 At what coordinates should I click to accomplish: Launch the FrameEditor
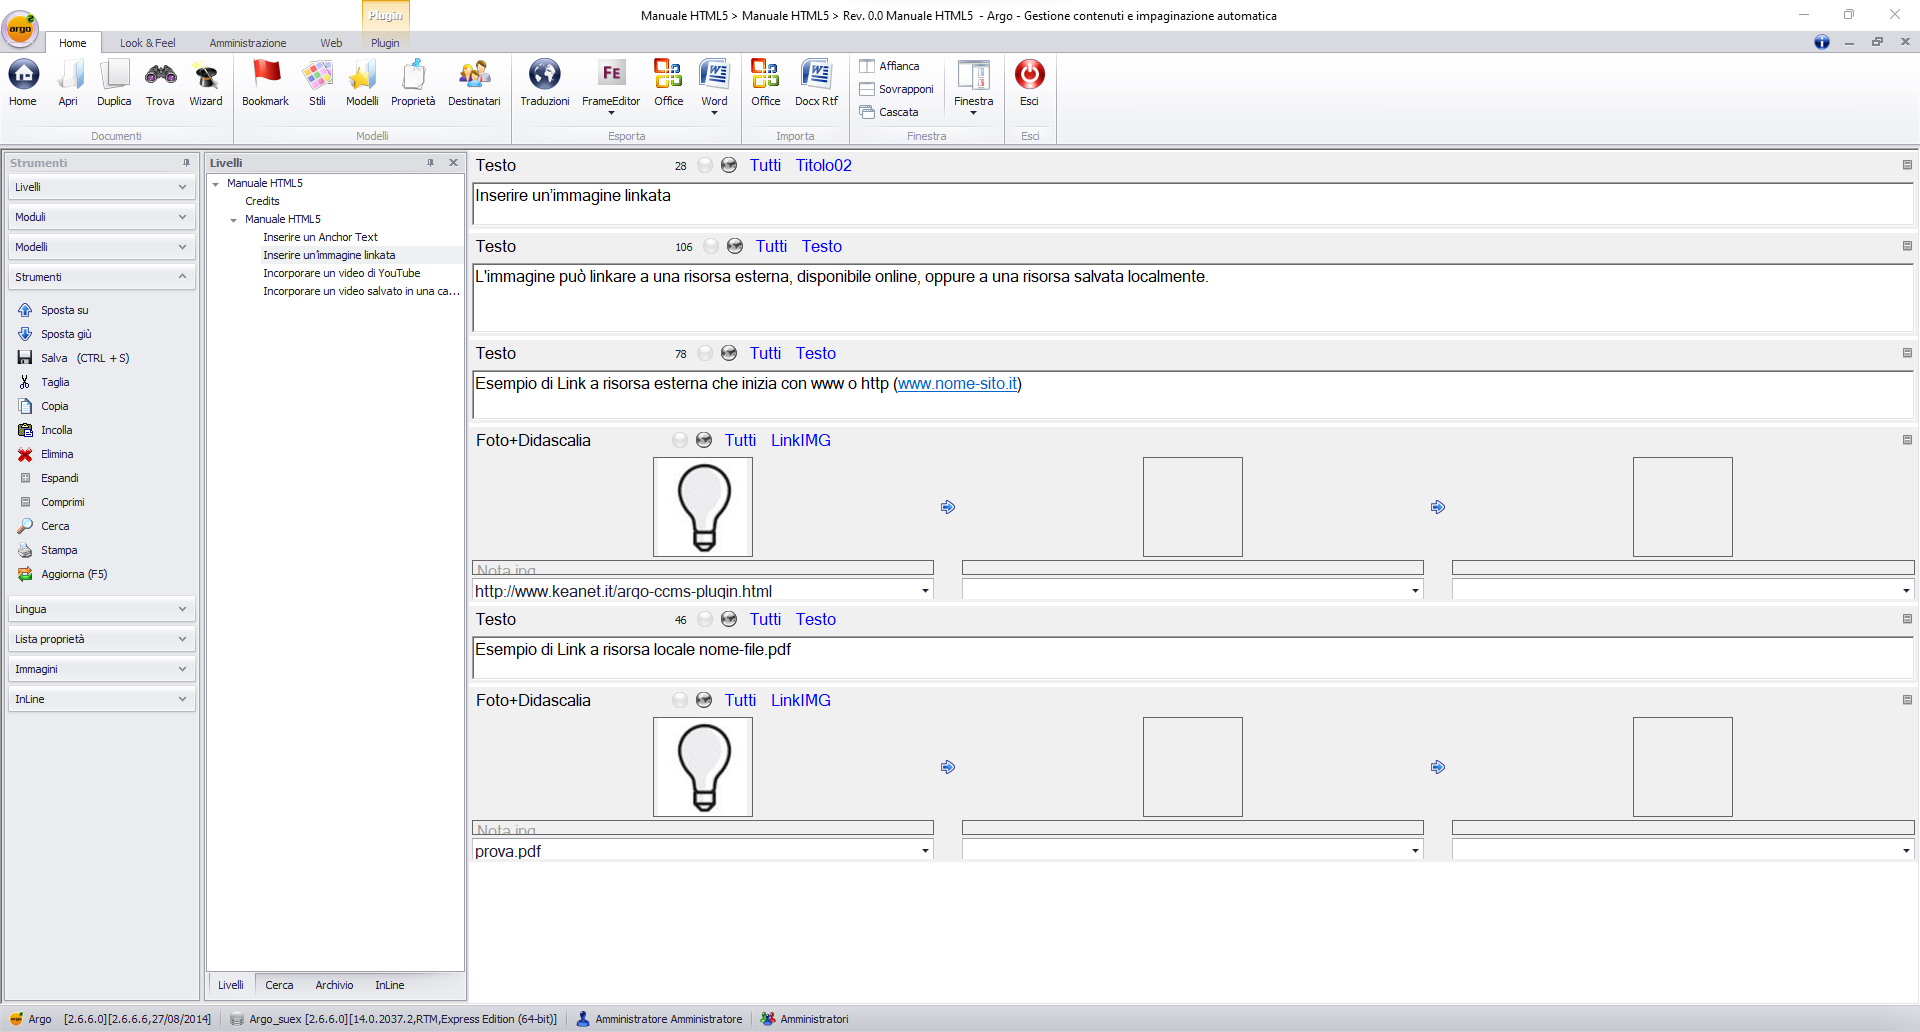[x=610, y=85]
